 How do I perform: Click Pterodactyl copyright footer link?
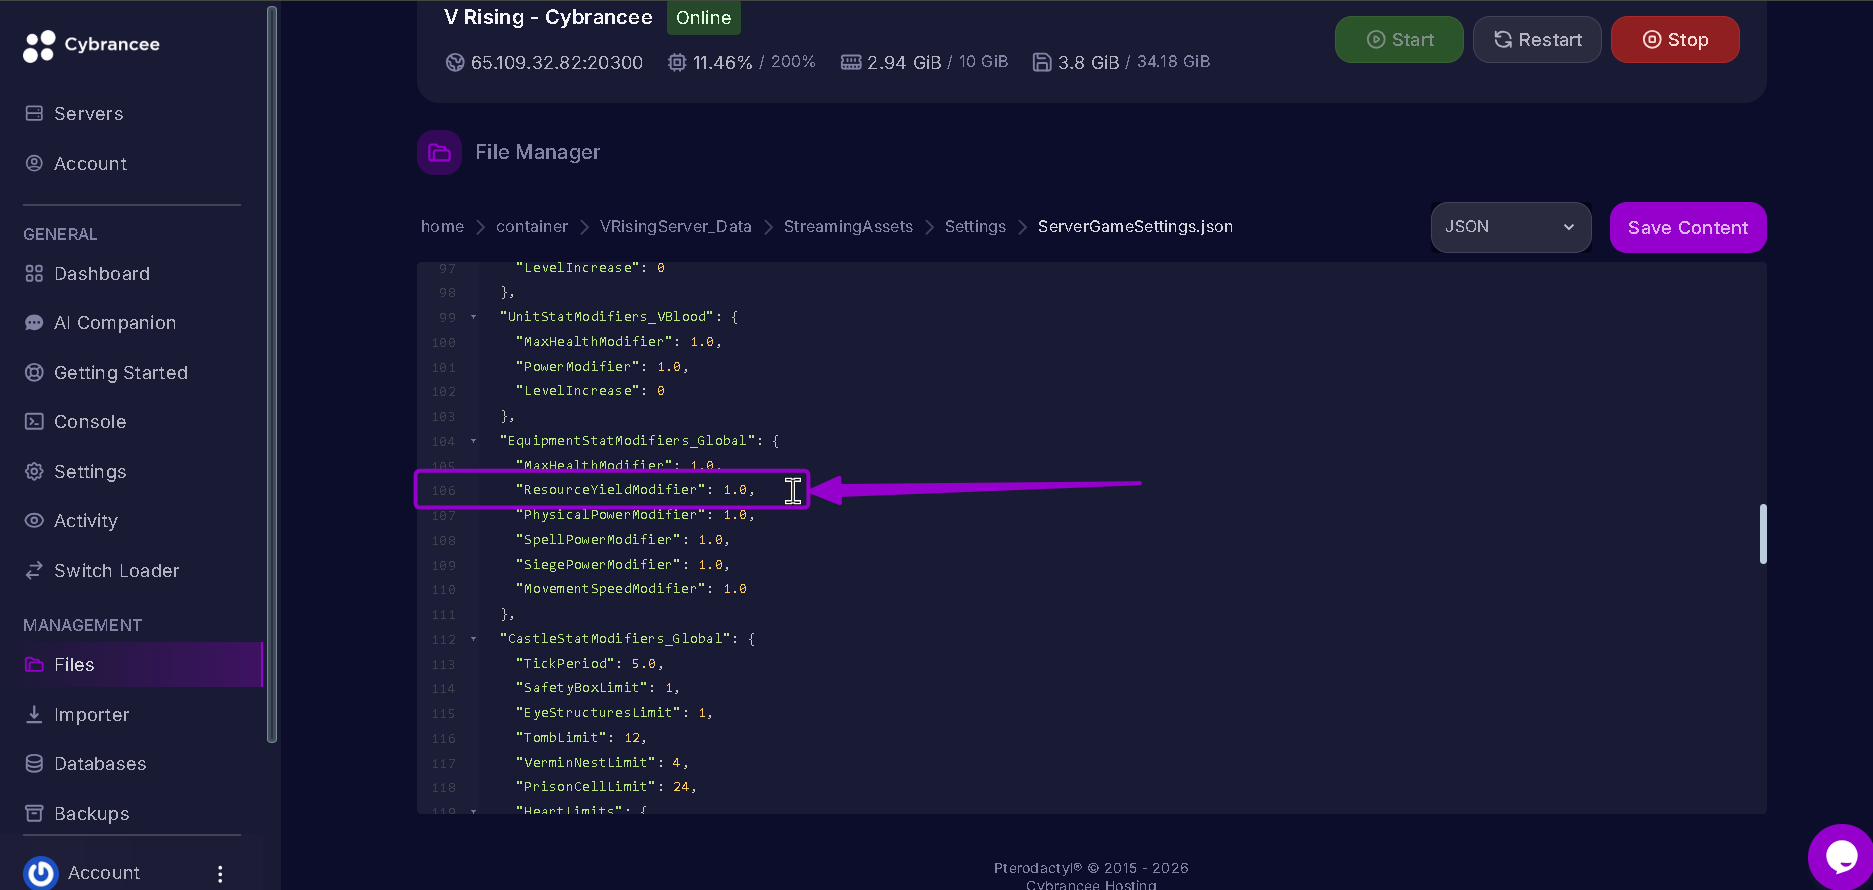coord(1091,868)
